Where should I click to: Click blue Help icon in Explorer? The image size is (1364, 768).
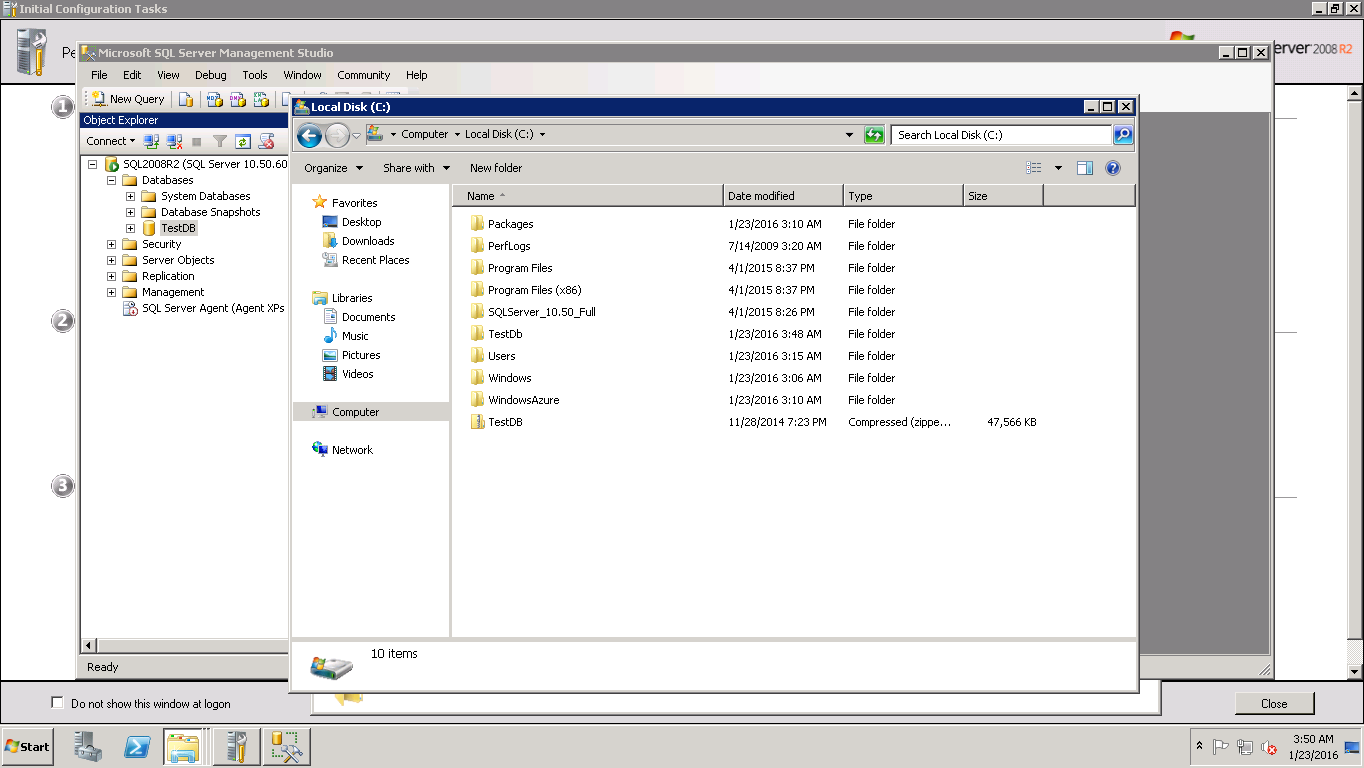point(1113,168)
